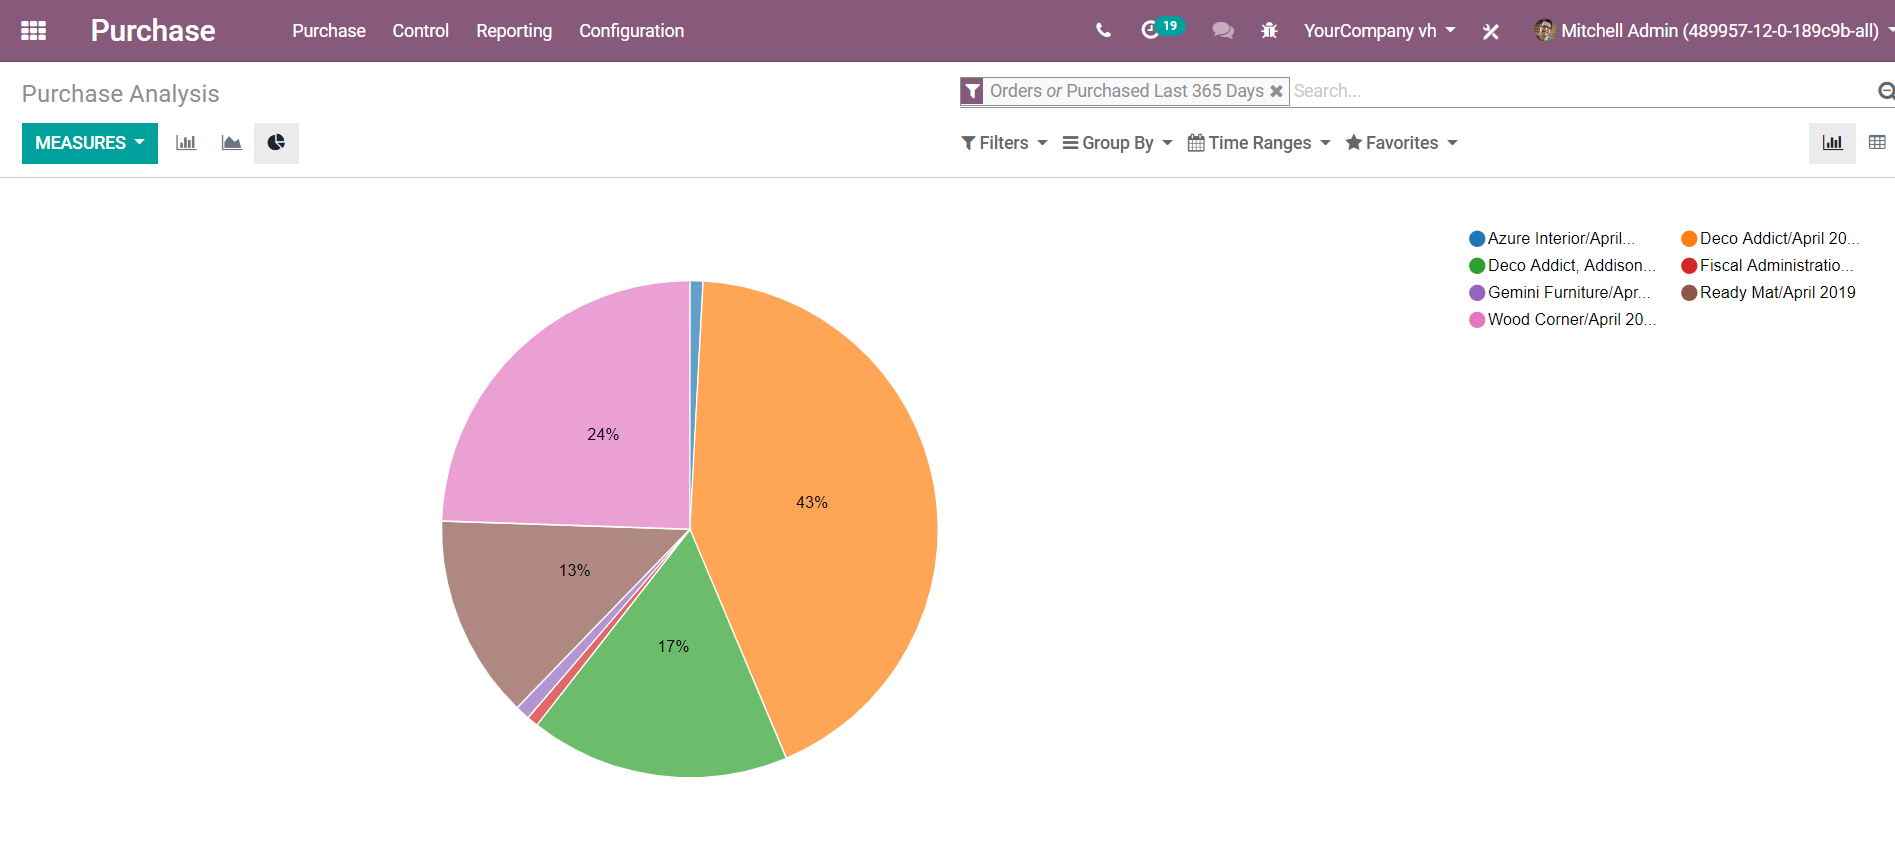1895x842 pixels.
Task: Open the Favorites dropdown button
Action: (1401, 143)
